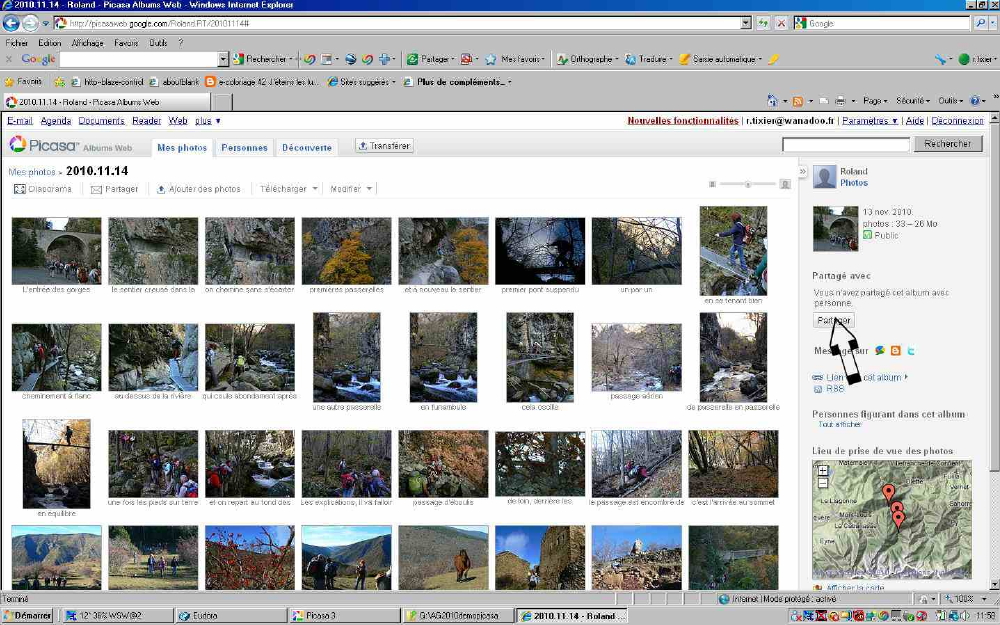The height and width of the screenshot is (625, 1000).
Task: Click the Twitter share icon
Action: [x=911, y=350]
